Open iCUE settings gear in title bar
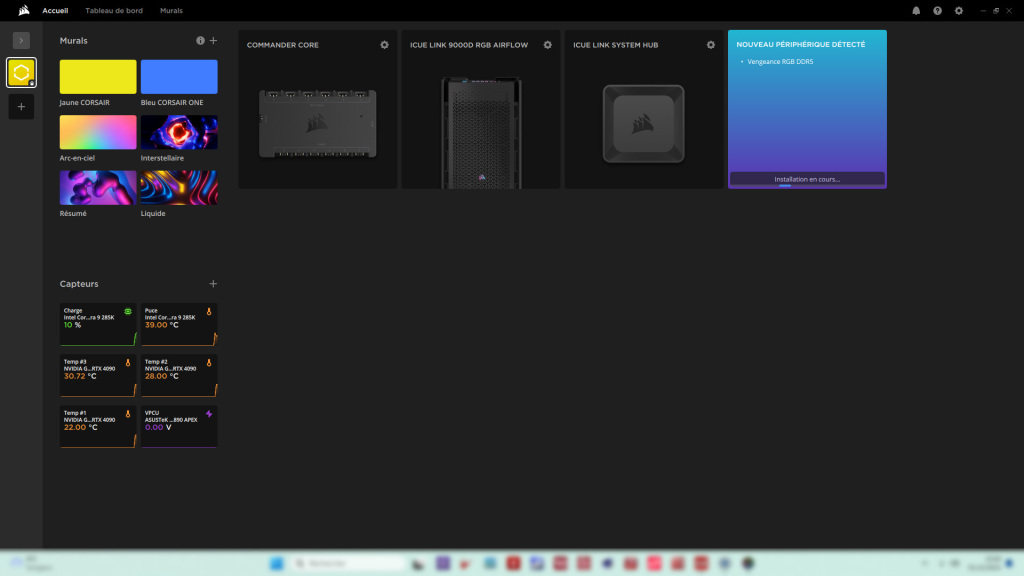The width and height of the screenshot is (1024, 576). [x=959, y=10]
